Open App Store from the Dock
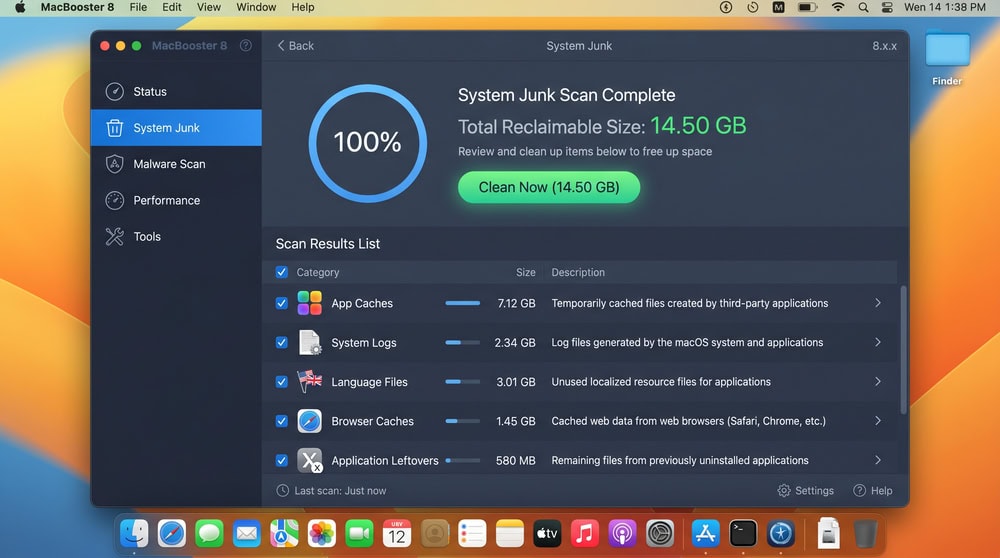This screenshot has width=1000, height=558. point(705,533)
